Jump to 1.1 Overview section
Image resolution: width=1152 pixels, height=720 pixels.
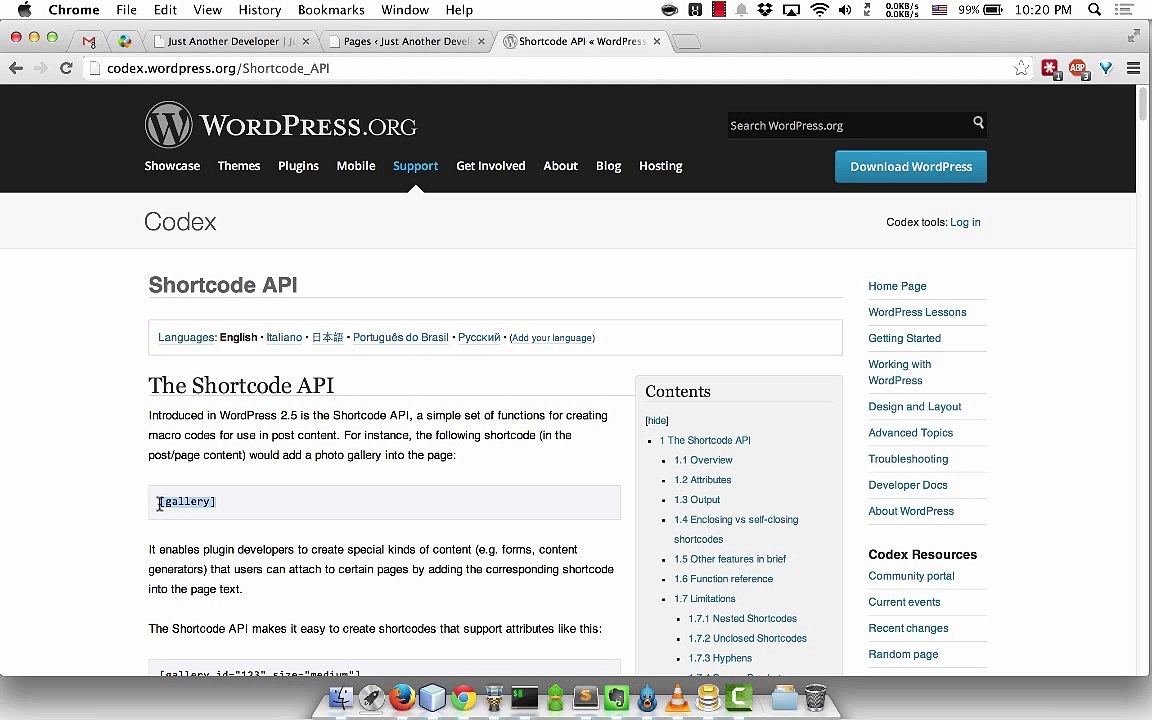click(703, 460)
